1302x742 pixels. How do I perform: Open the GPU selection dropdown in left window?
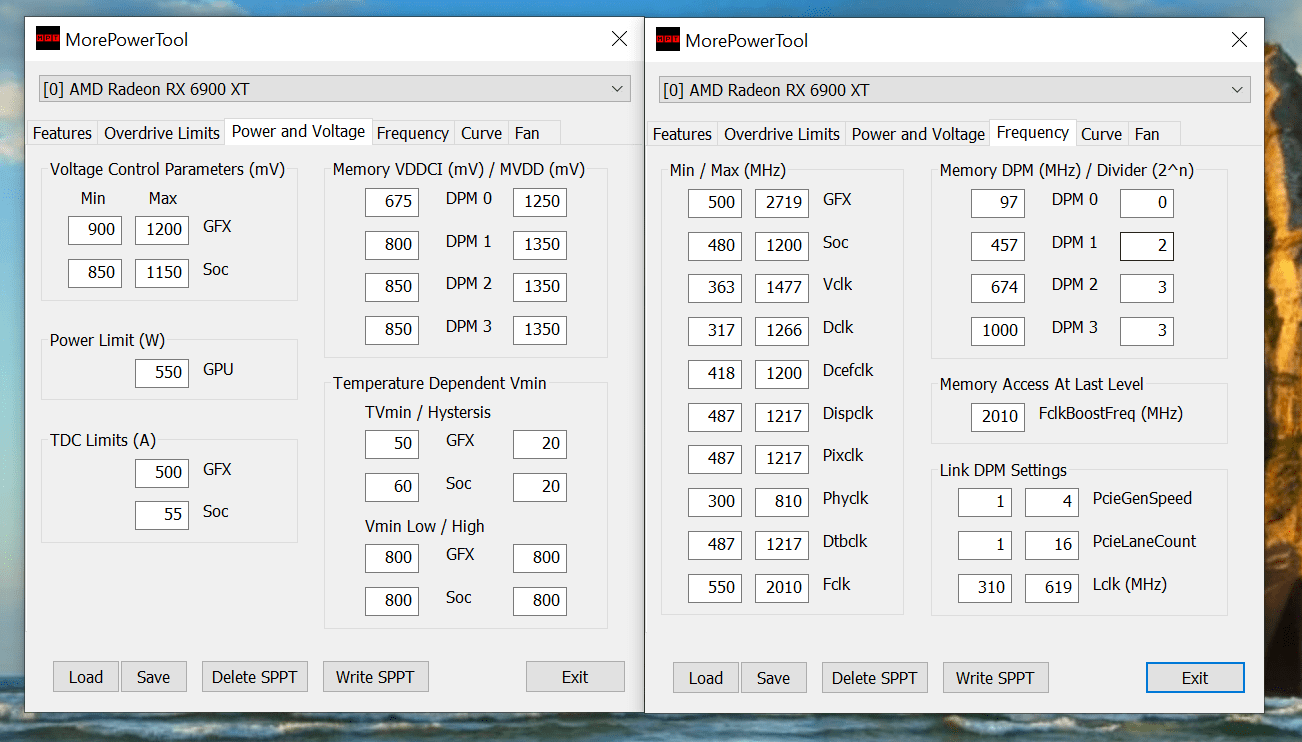tap(335, 89)
